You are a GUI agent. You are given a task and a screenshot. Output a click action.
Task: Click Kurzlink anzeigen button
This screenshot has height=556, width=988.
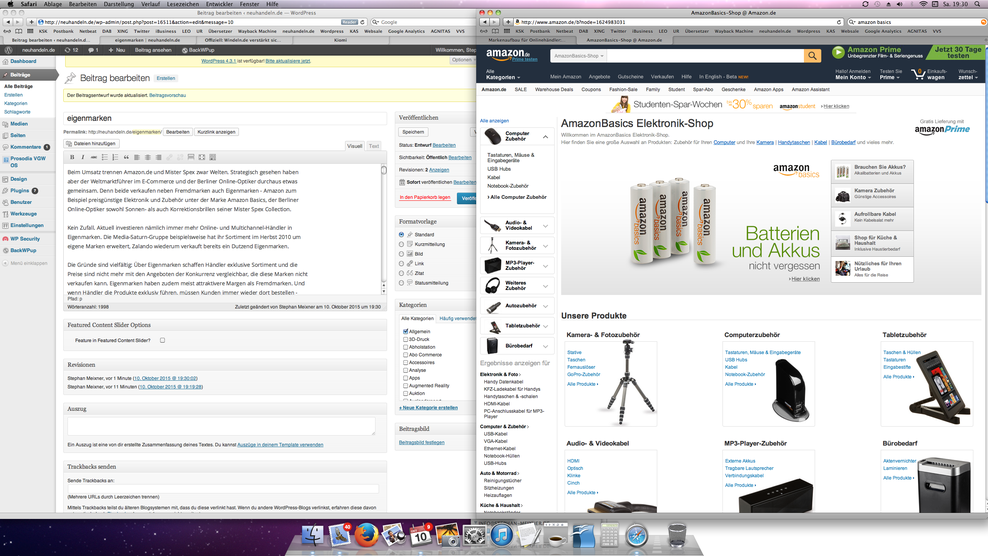[x=216, y=132]
